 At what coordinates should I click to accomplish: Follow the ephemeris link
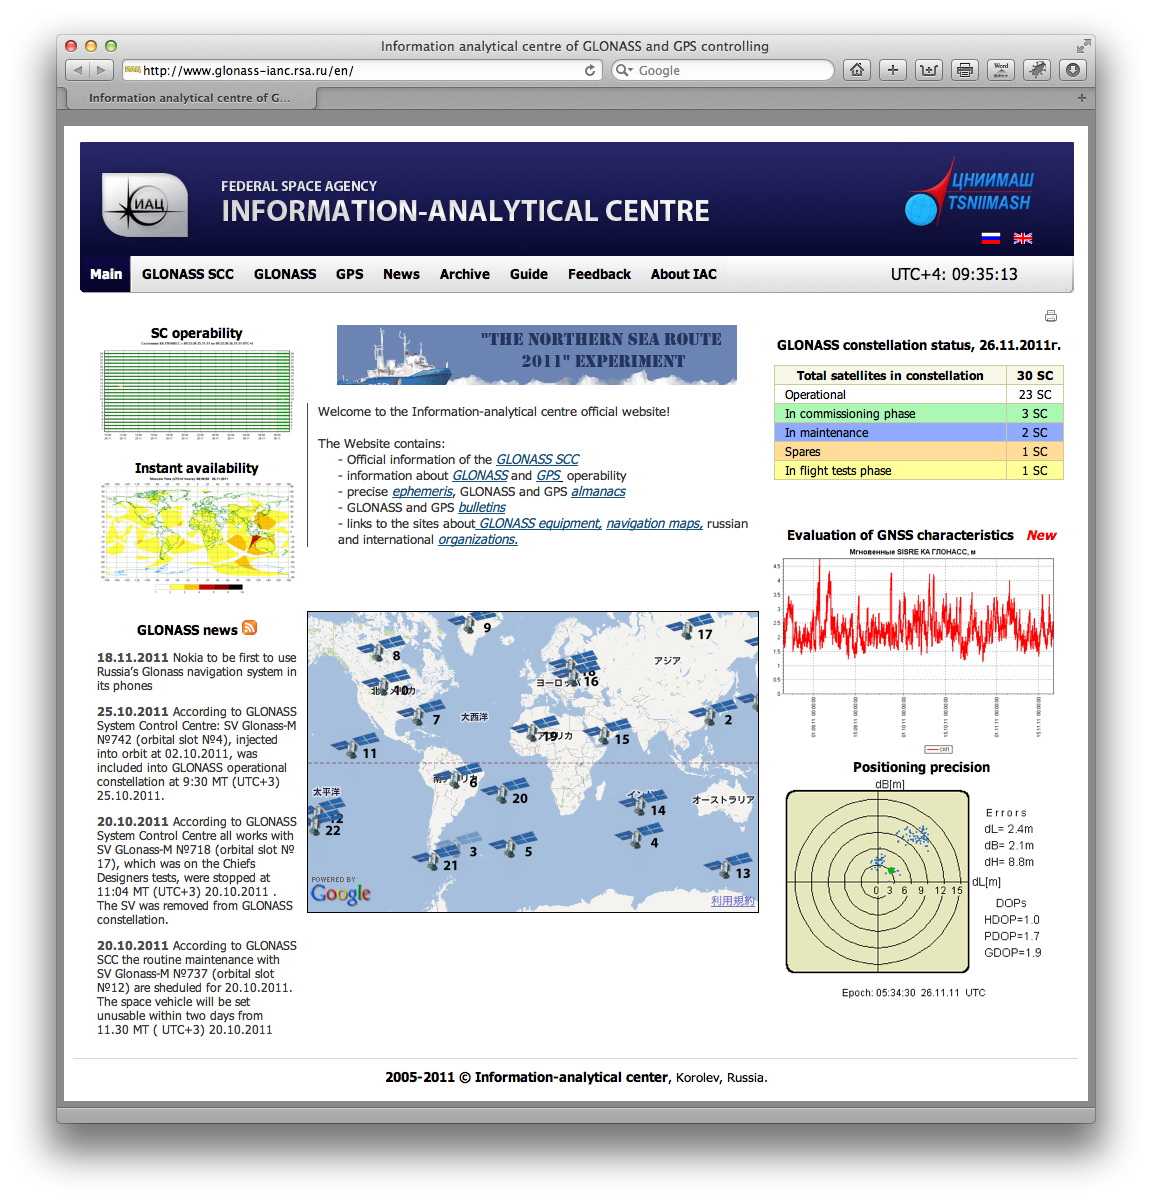tap(422, 491)
